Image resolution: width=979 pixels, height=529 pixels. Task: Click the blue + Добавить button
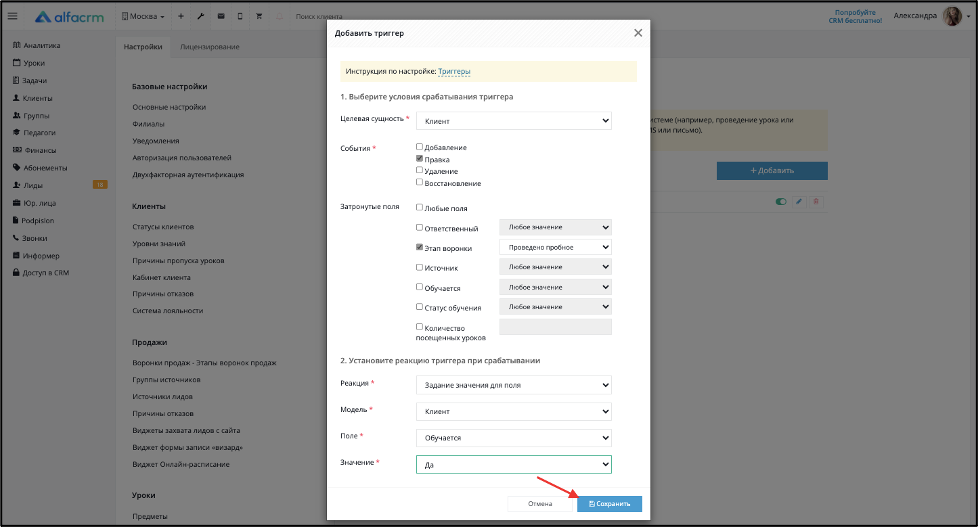coord(772,171)
